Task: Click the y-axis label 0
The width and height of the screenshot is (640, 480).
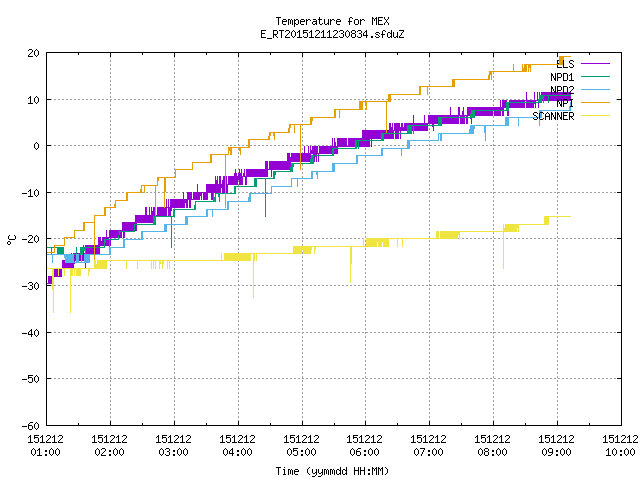Action: (37, 146)
